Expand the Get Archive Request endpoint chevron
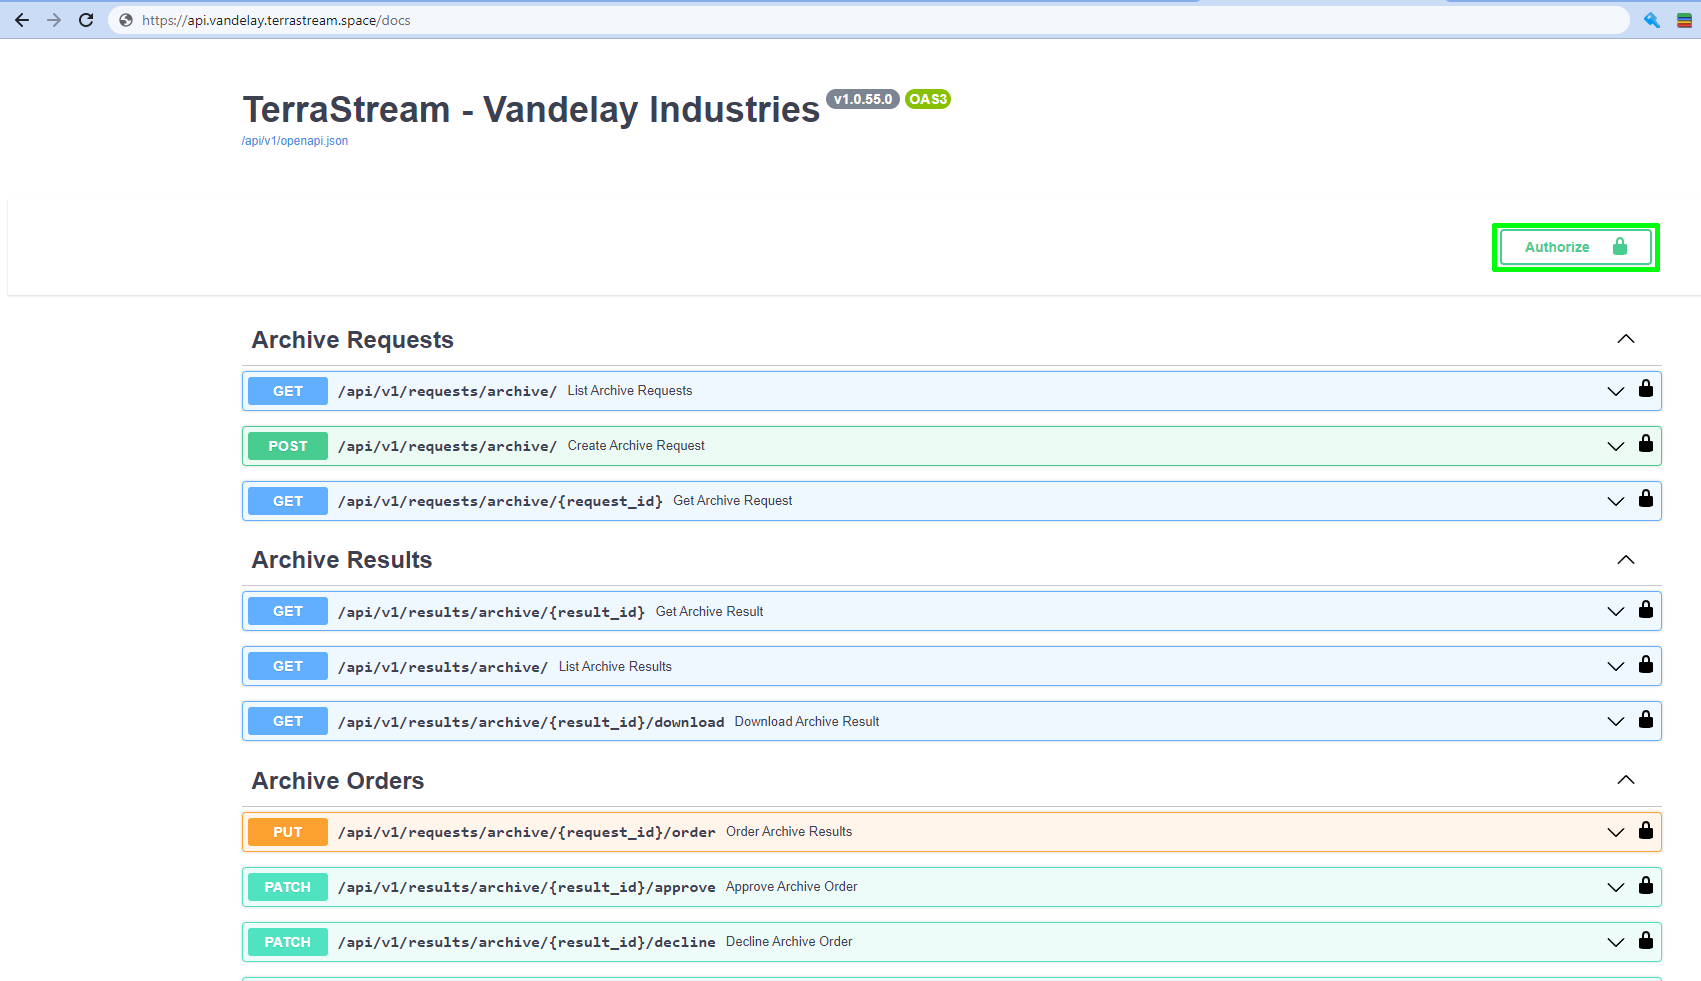This screenshot has width=1701, height=981. click(1616, 501)
